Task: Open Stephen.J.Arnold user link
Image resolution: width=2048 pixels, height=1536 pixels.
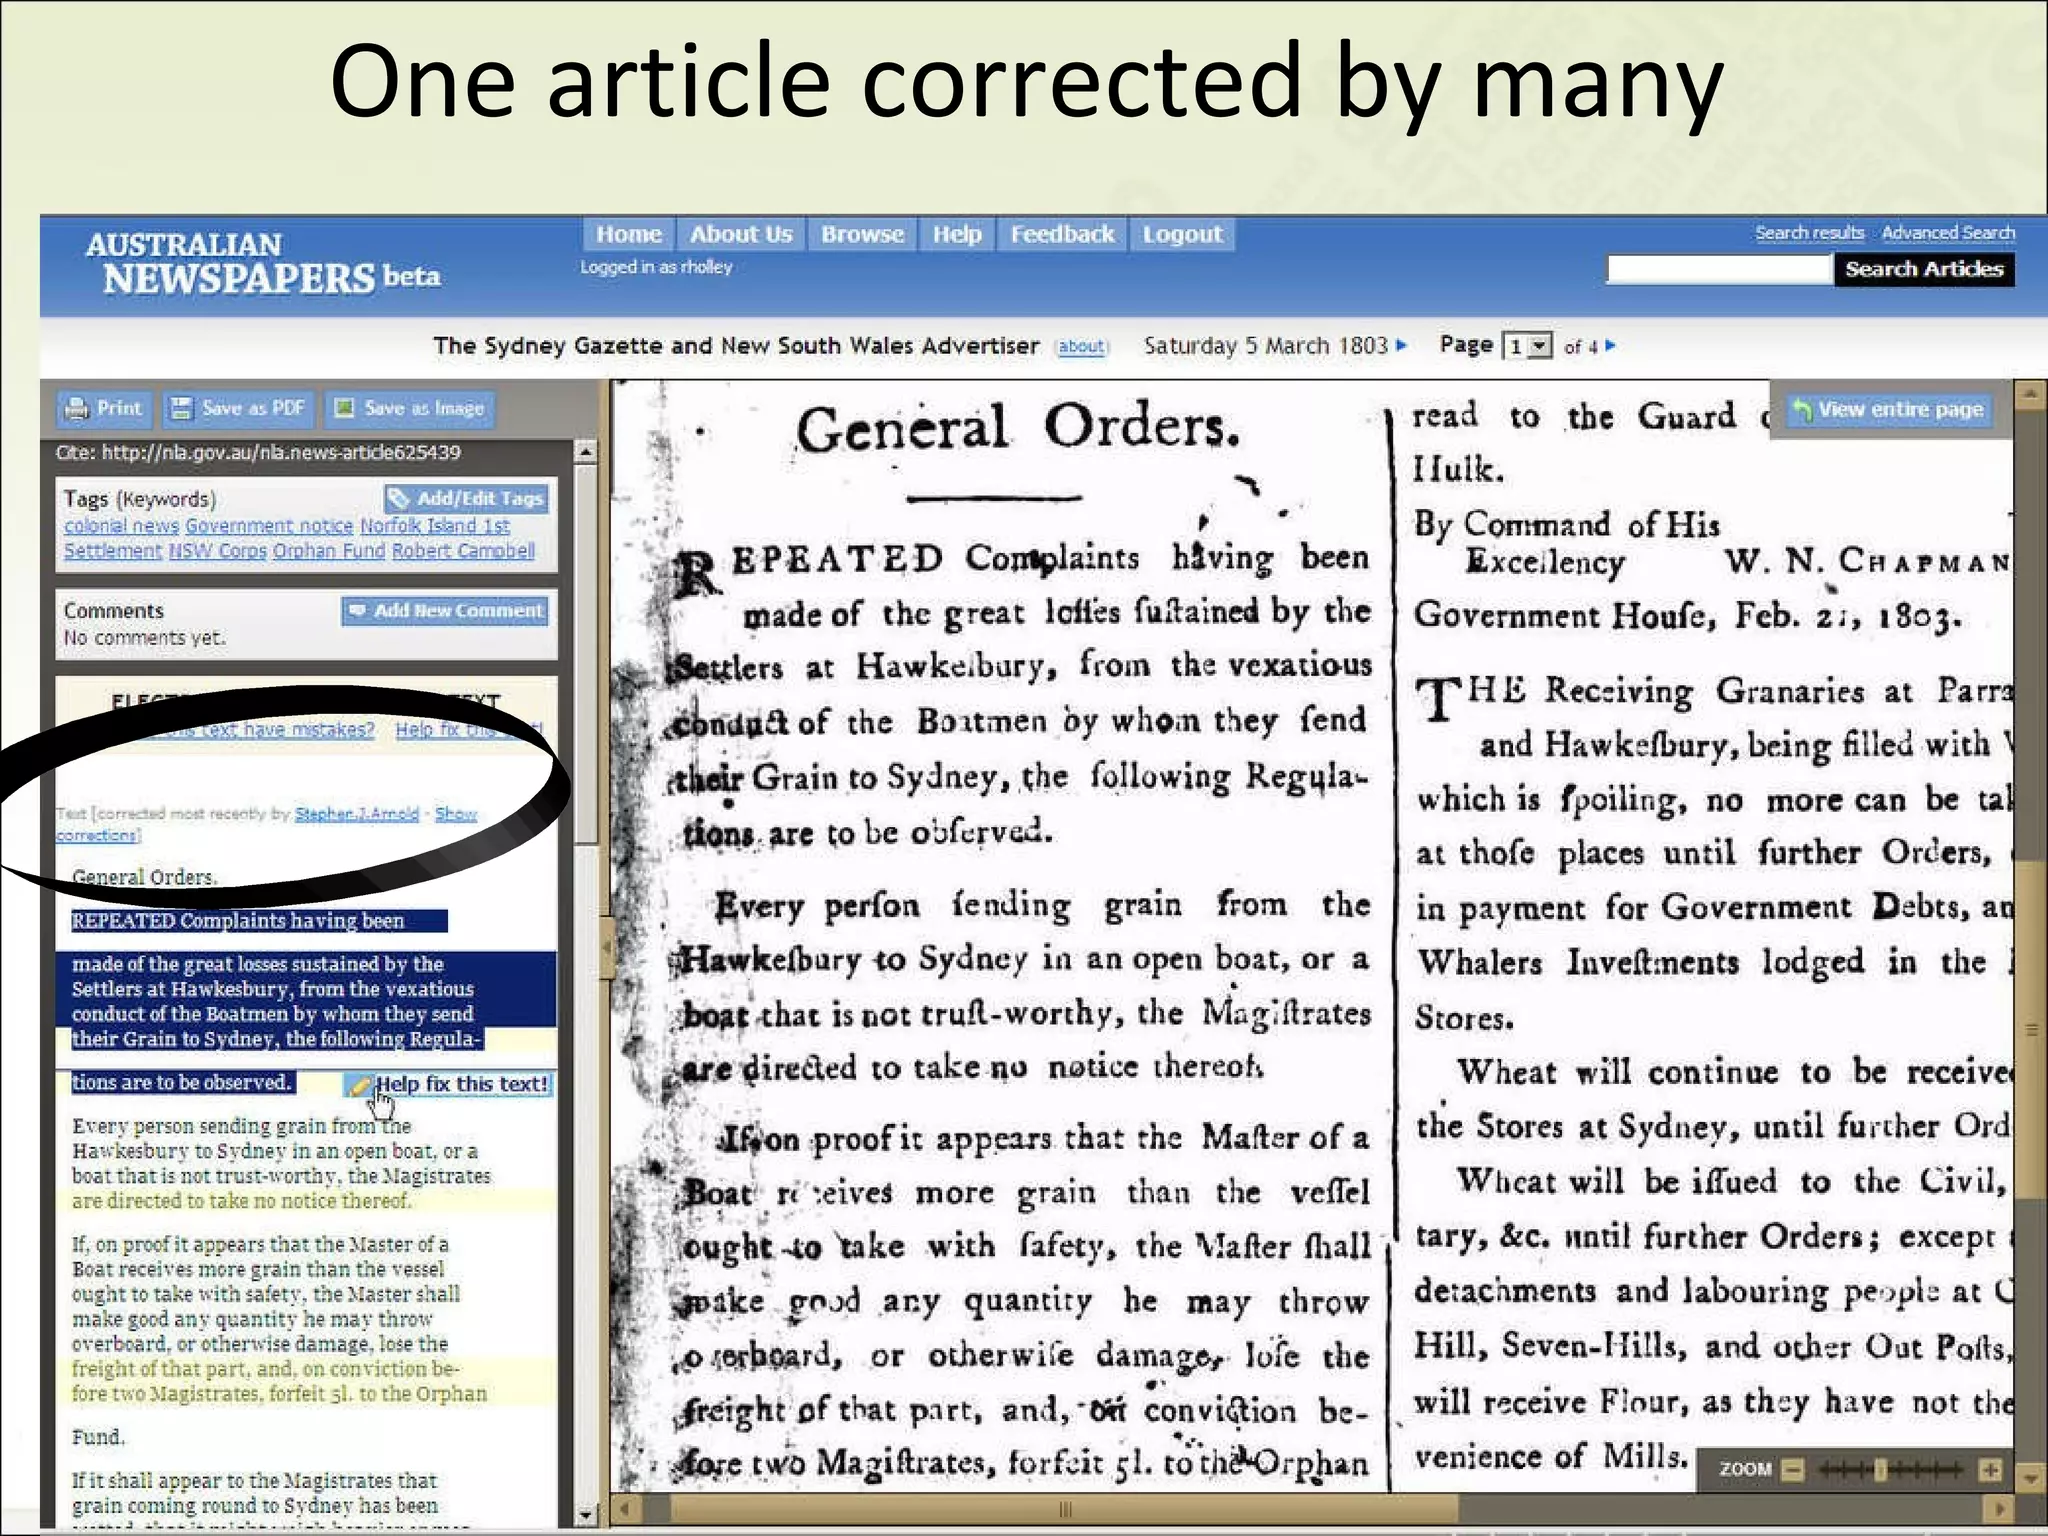Action: 357,814
